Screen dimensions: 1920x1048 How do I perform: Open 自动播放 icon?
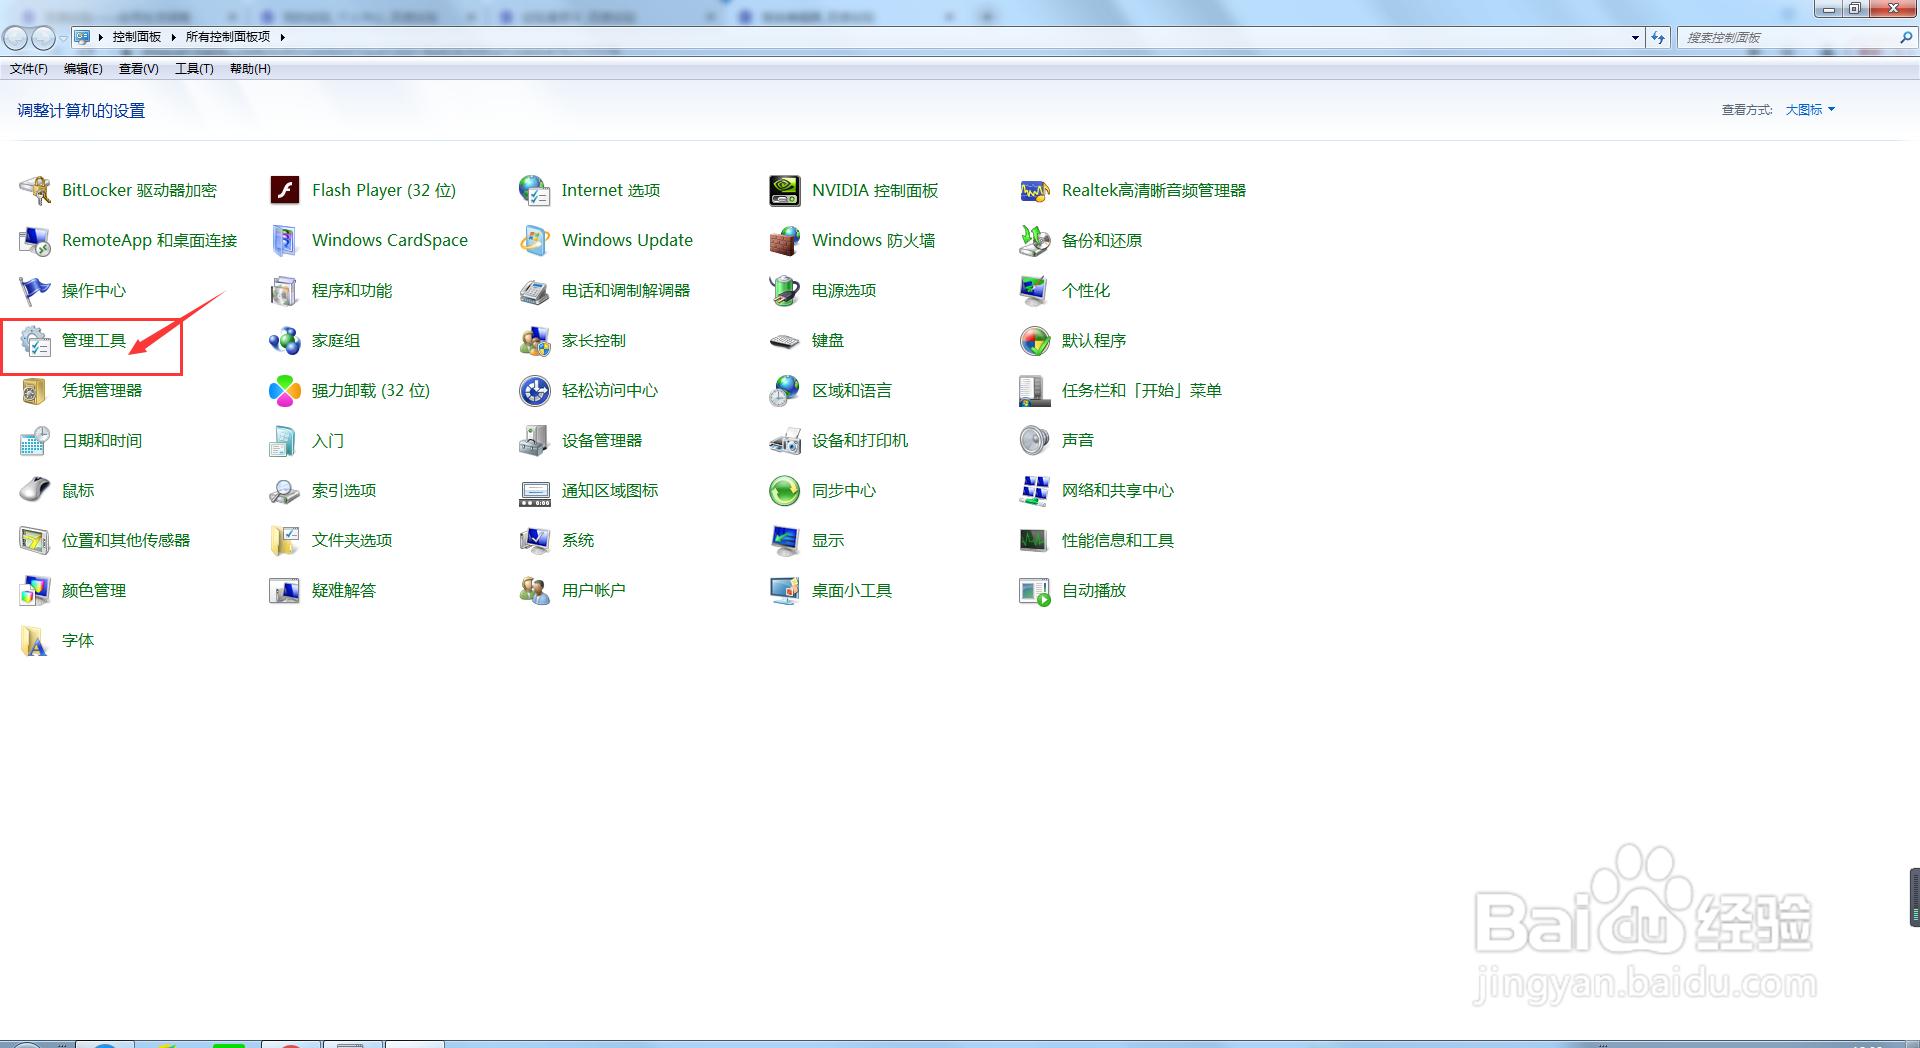(x=1035, y=590)
